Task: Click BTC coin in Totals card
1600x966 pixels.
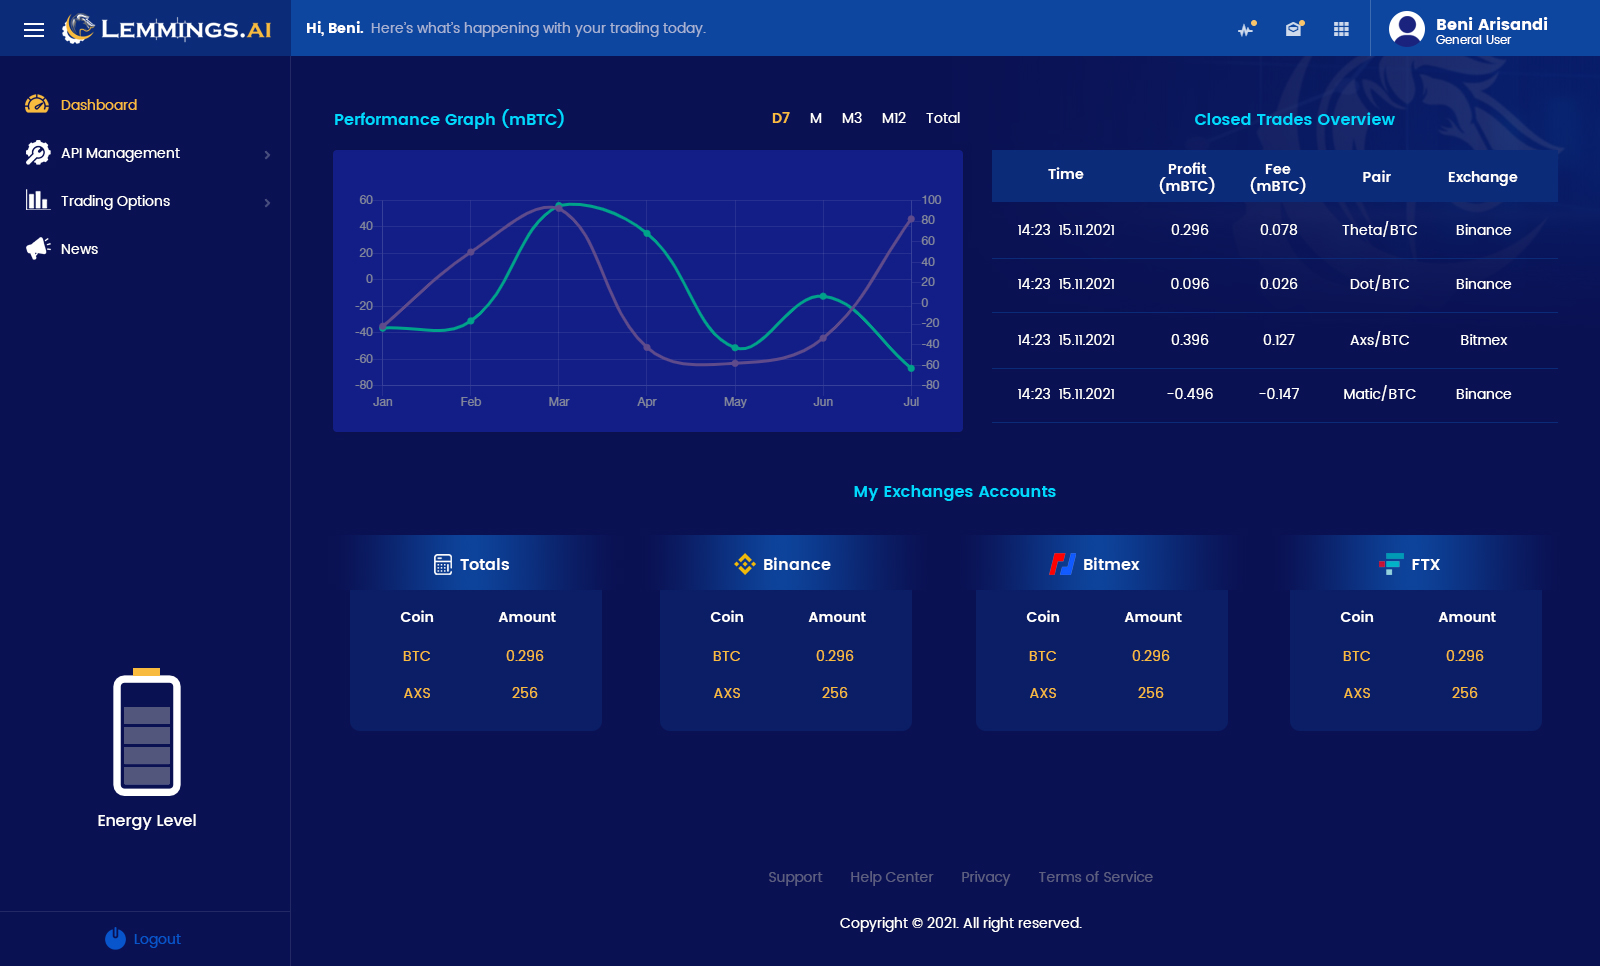Action: (x=417, y=656)
